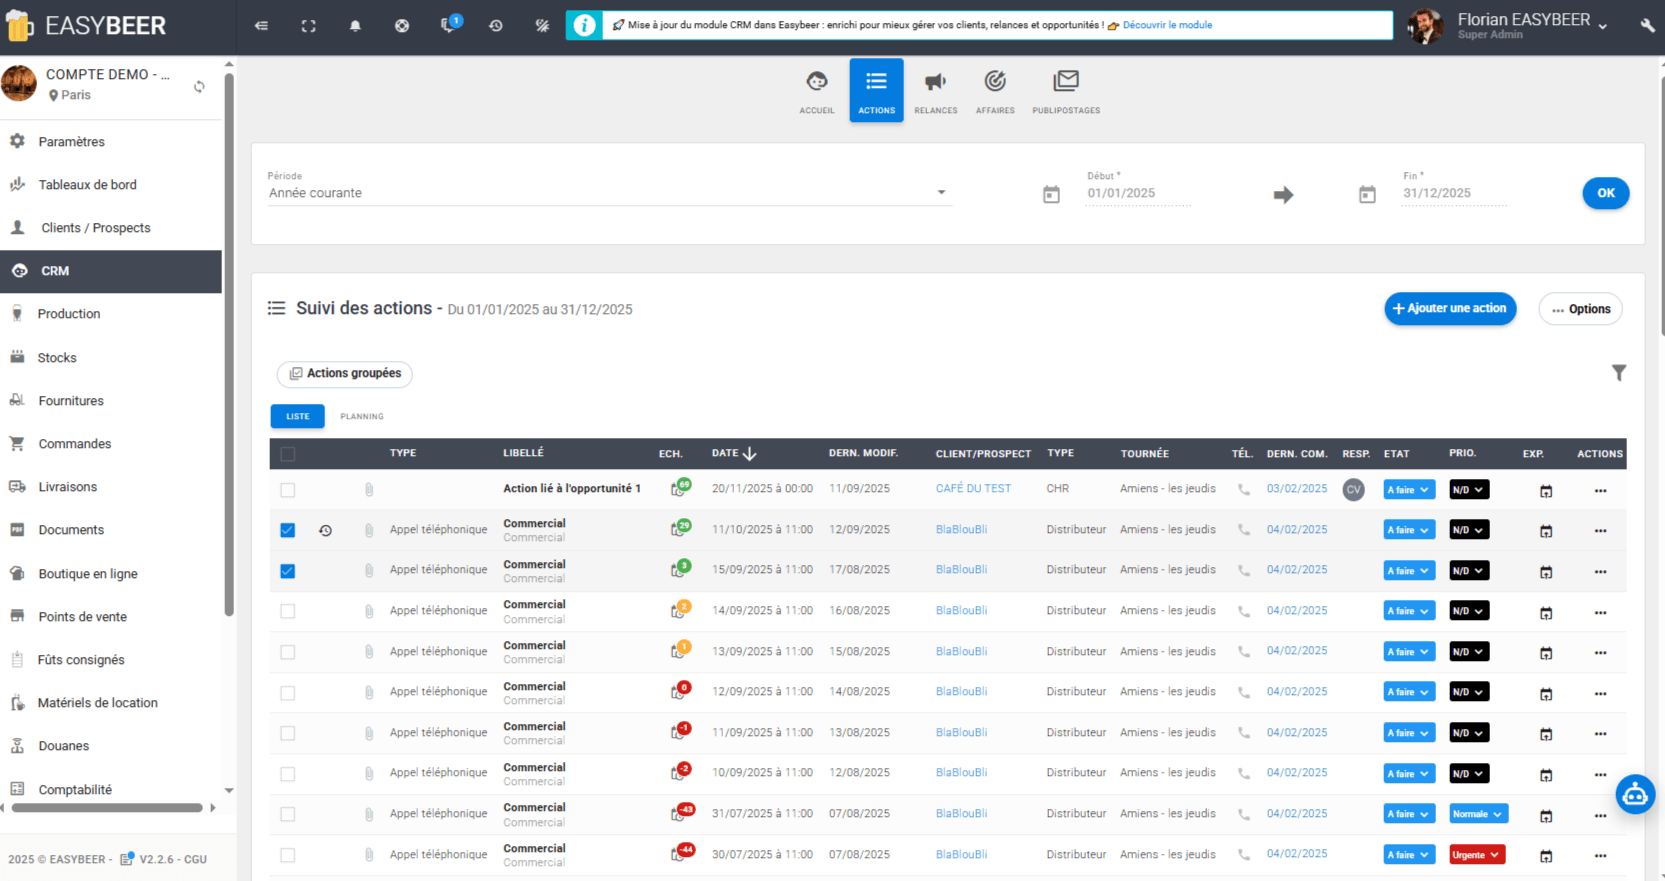
Task: Switch to the RELANCES tab
Action: [936, 91]
